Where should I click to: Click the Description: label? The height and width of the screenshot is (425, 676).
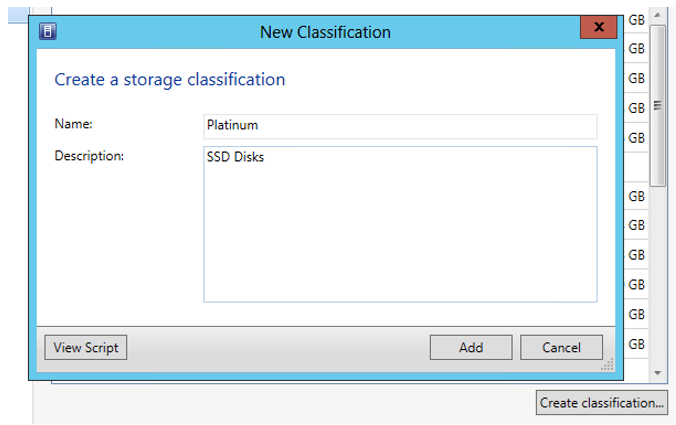[89, 155]
